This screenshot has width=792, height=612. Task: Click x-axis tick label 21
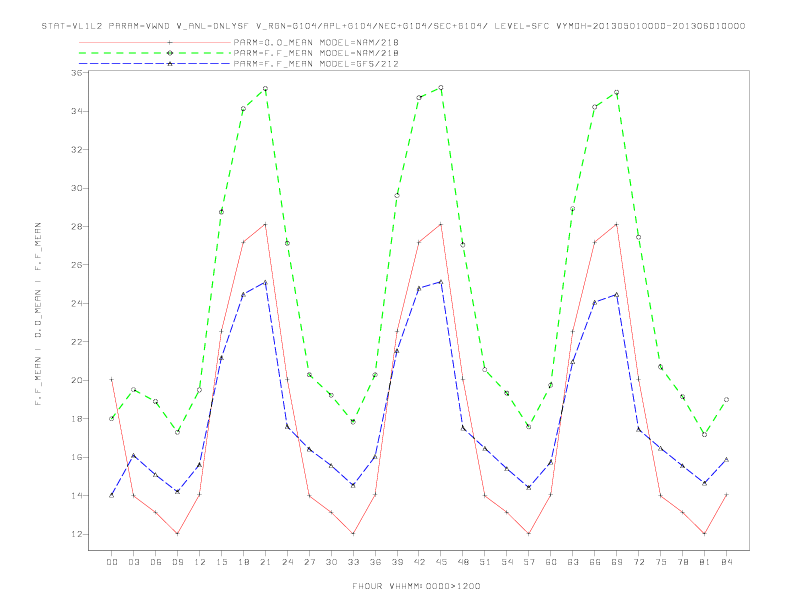(x=265, y=562)
